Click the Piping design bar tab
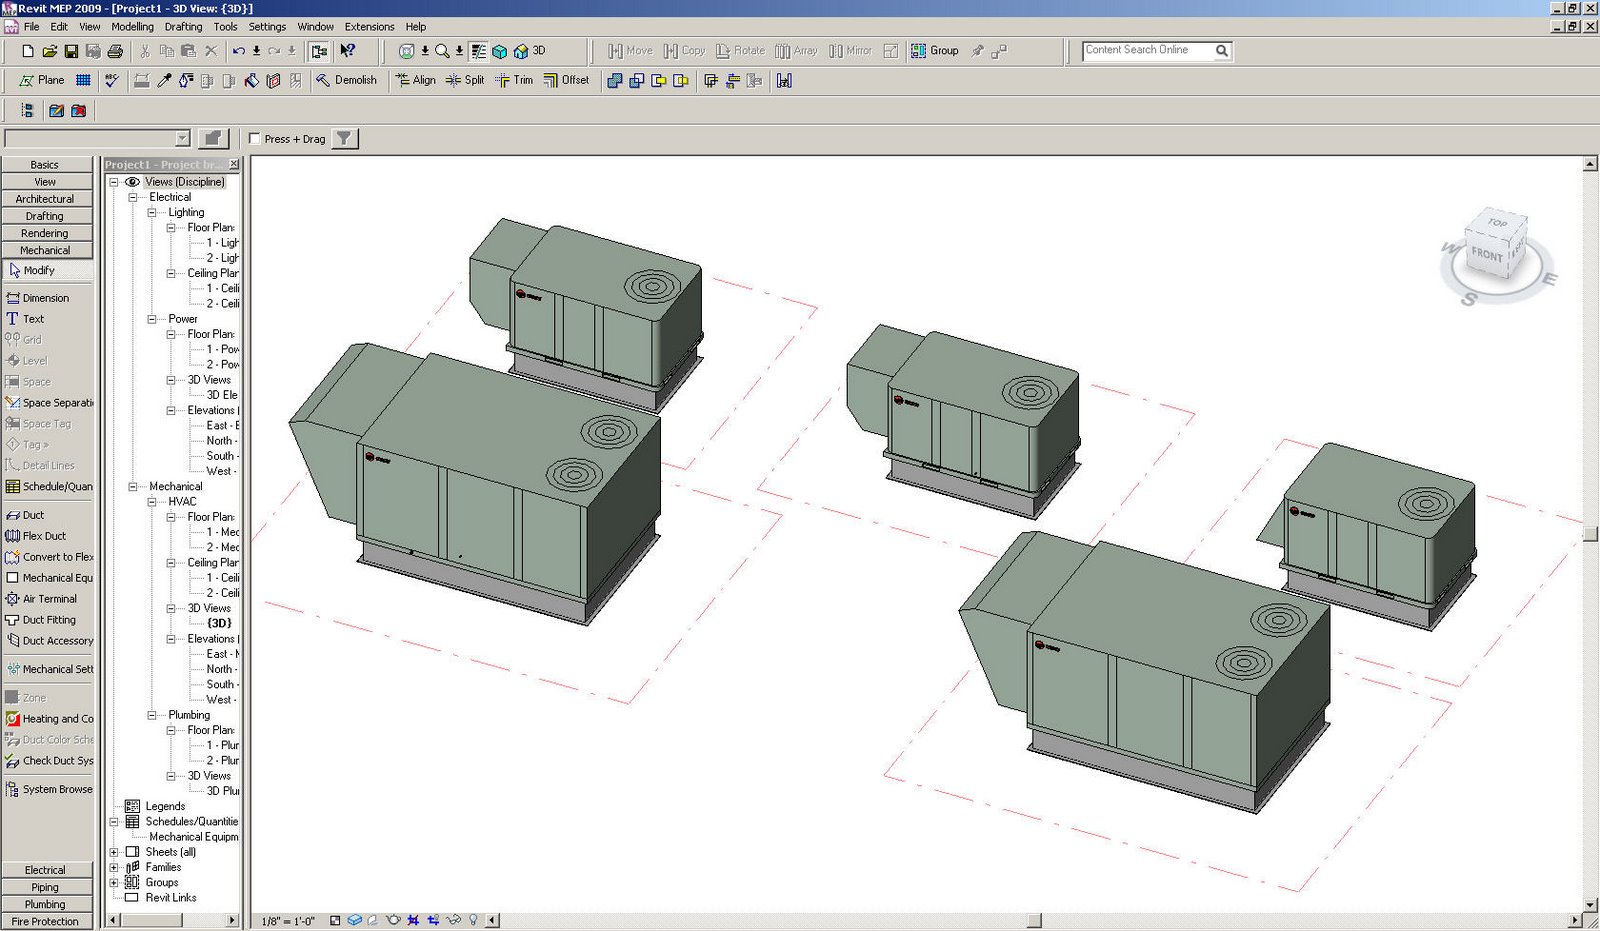This screenshot has height=931, width=1600. pos(45,887)
